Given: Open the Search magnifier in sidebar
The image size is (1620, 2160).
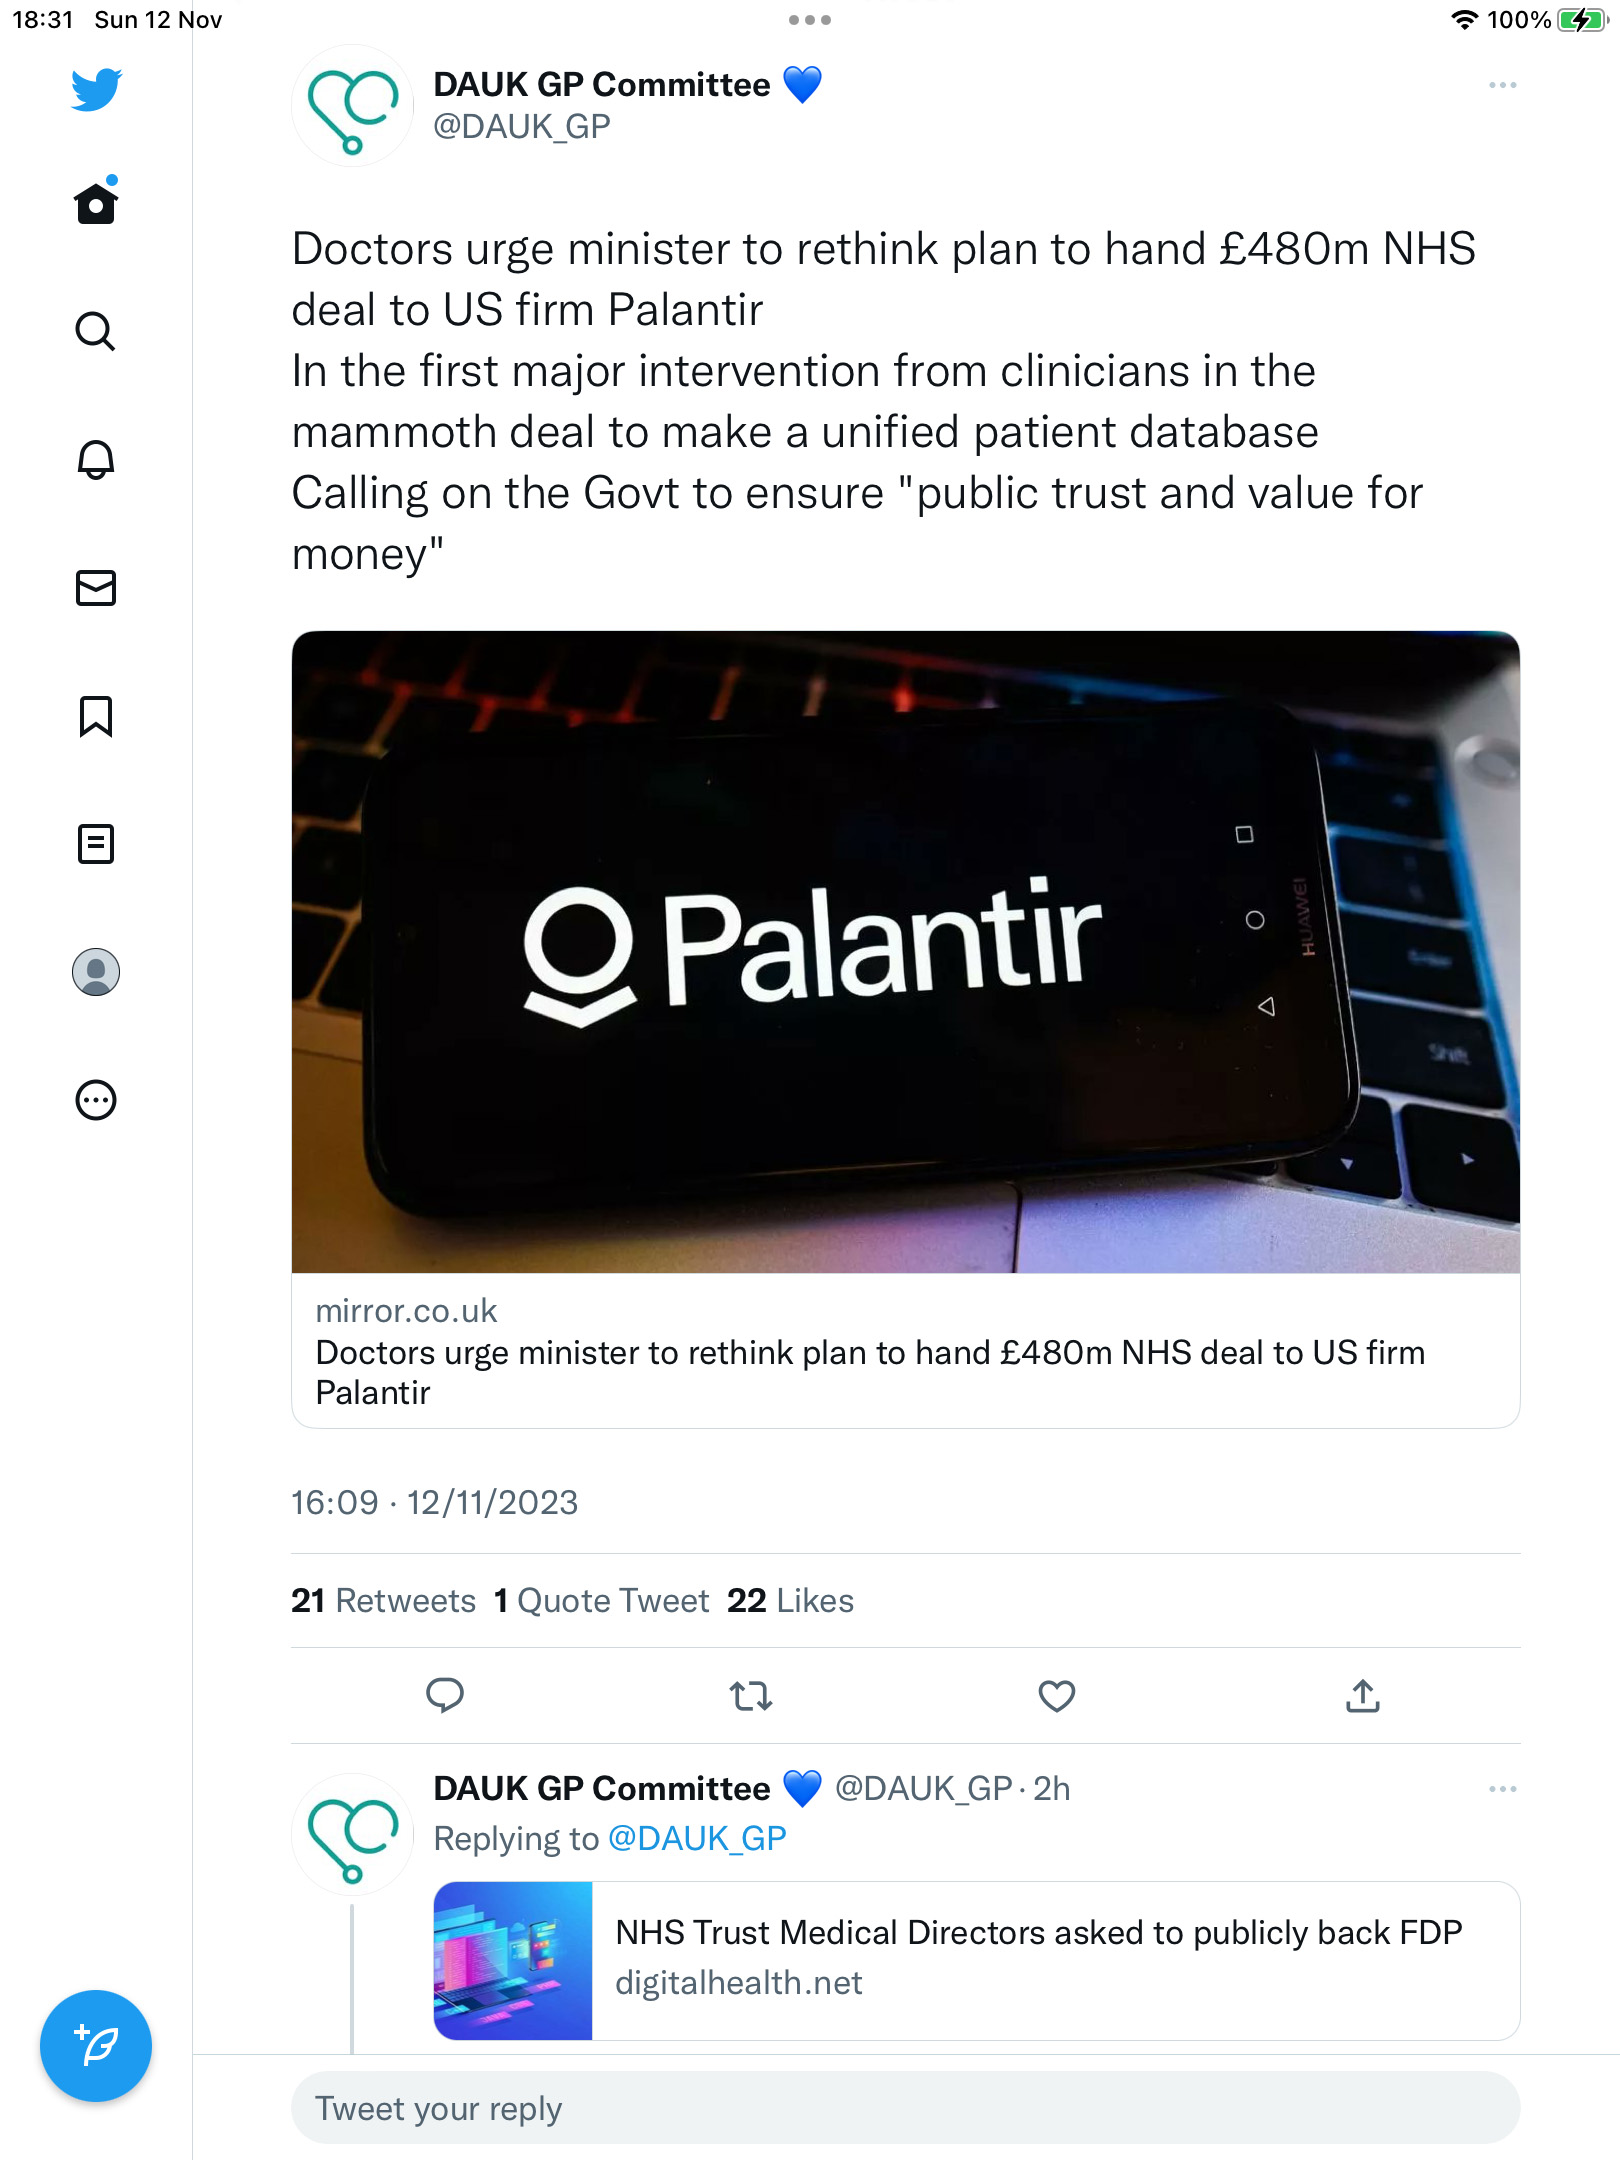Looking at the screenshot, I should pos(96,331).
